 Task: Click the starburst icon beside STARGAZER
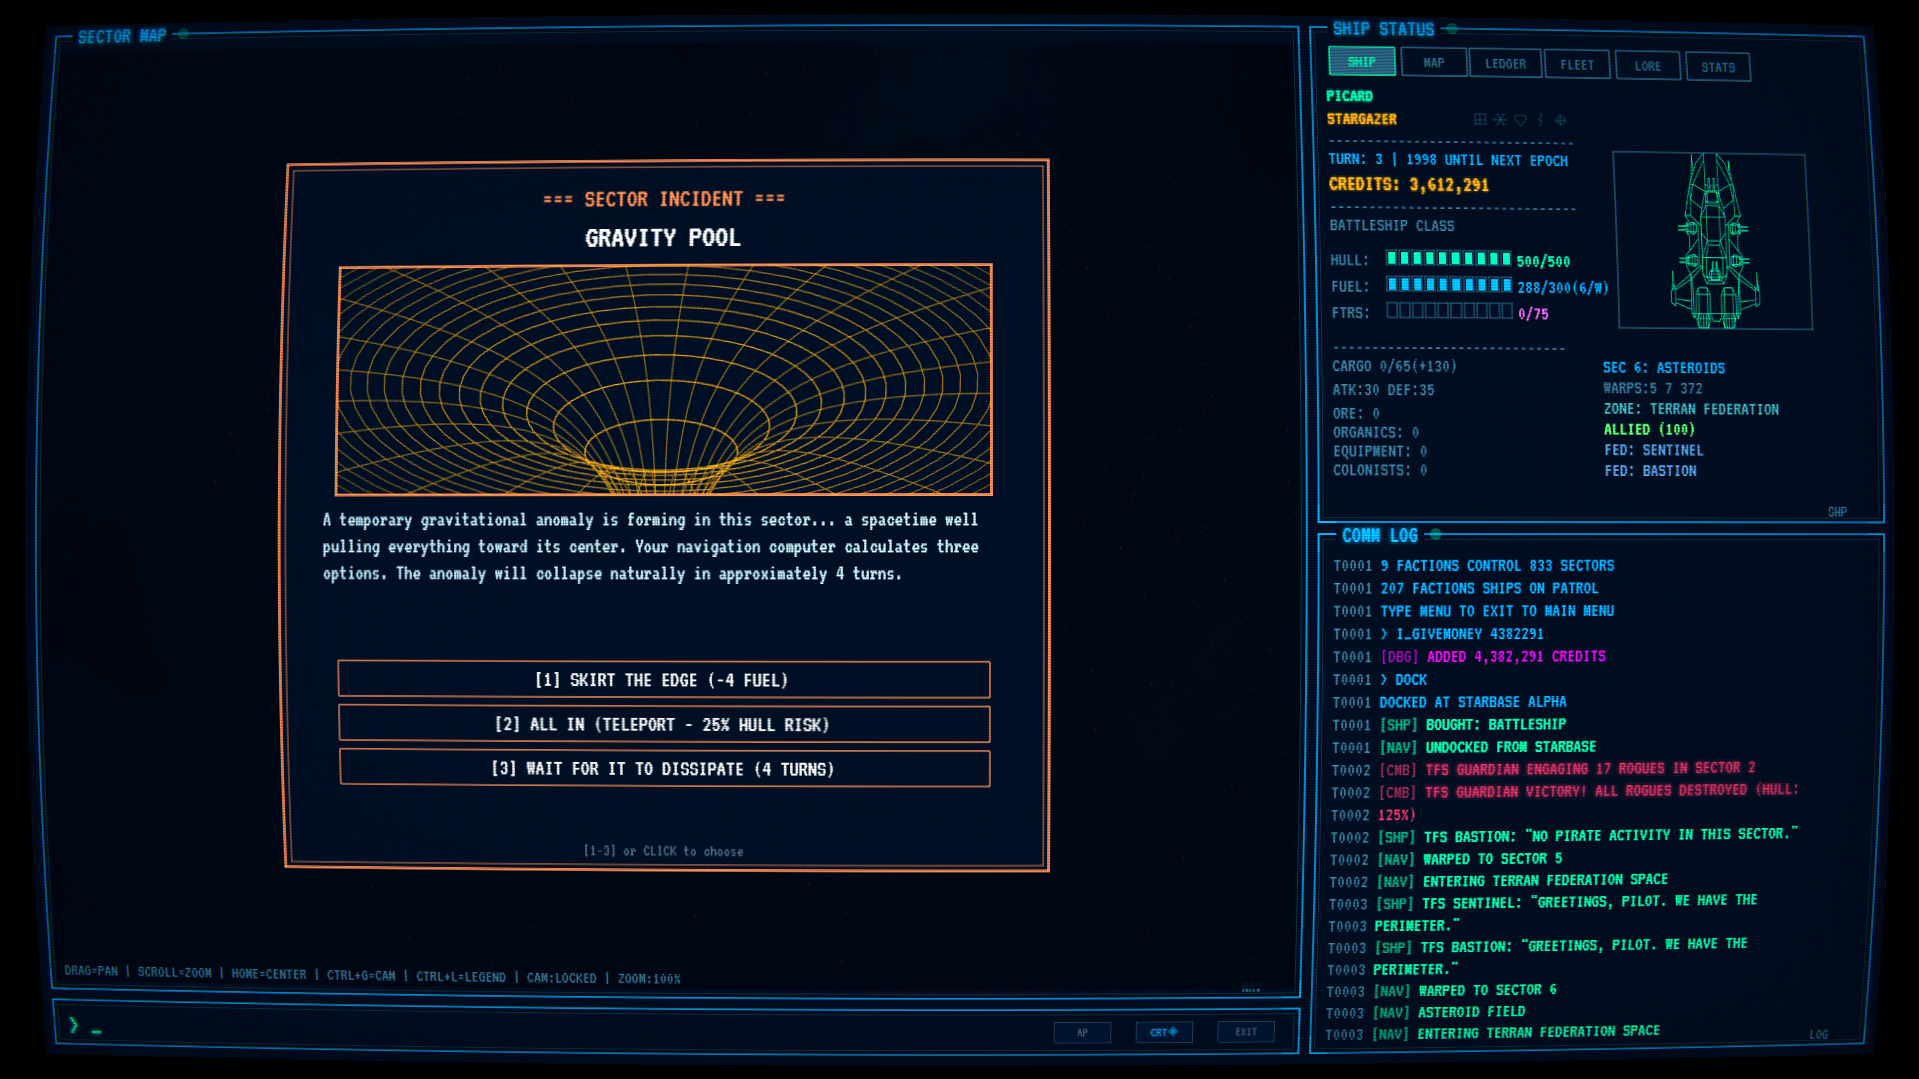(1500, 120)
